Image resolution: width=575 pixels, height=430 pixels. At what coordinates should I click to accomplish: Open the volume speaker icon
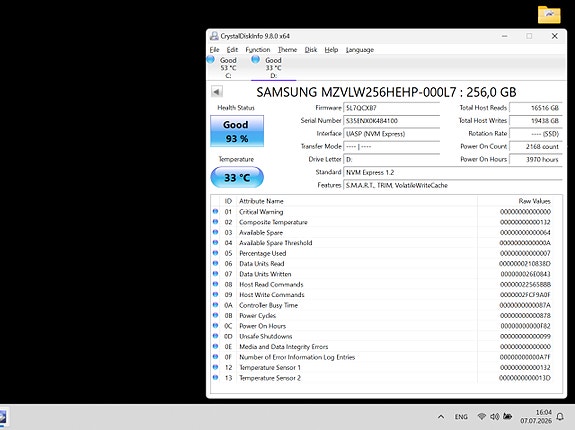tap(495, 416)
